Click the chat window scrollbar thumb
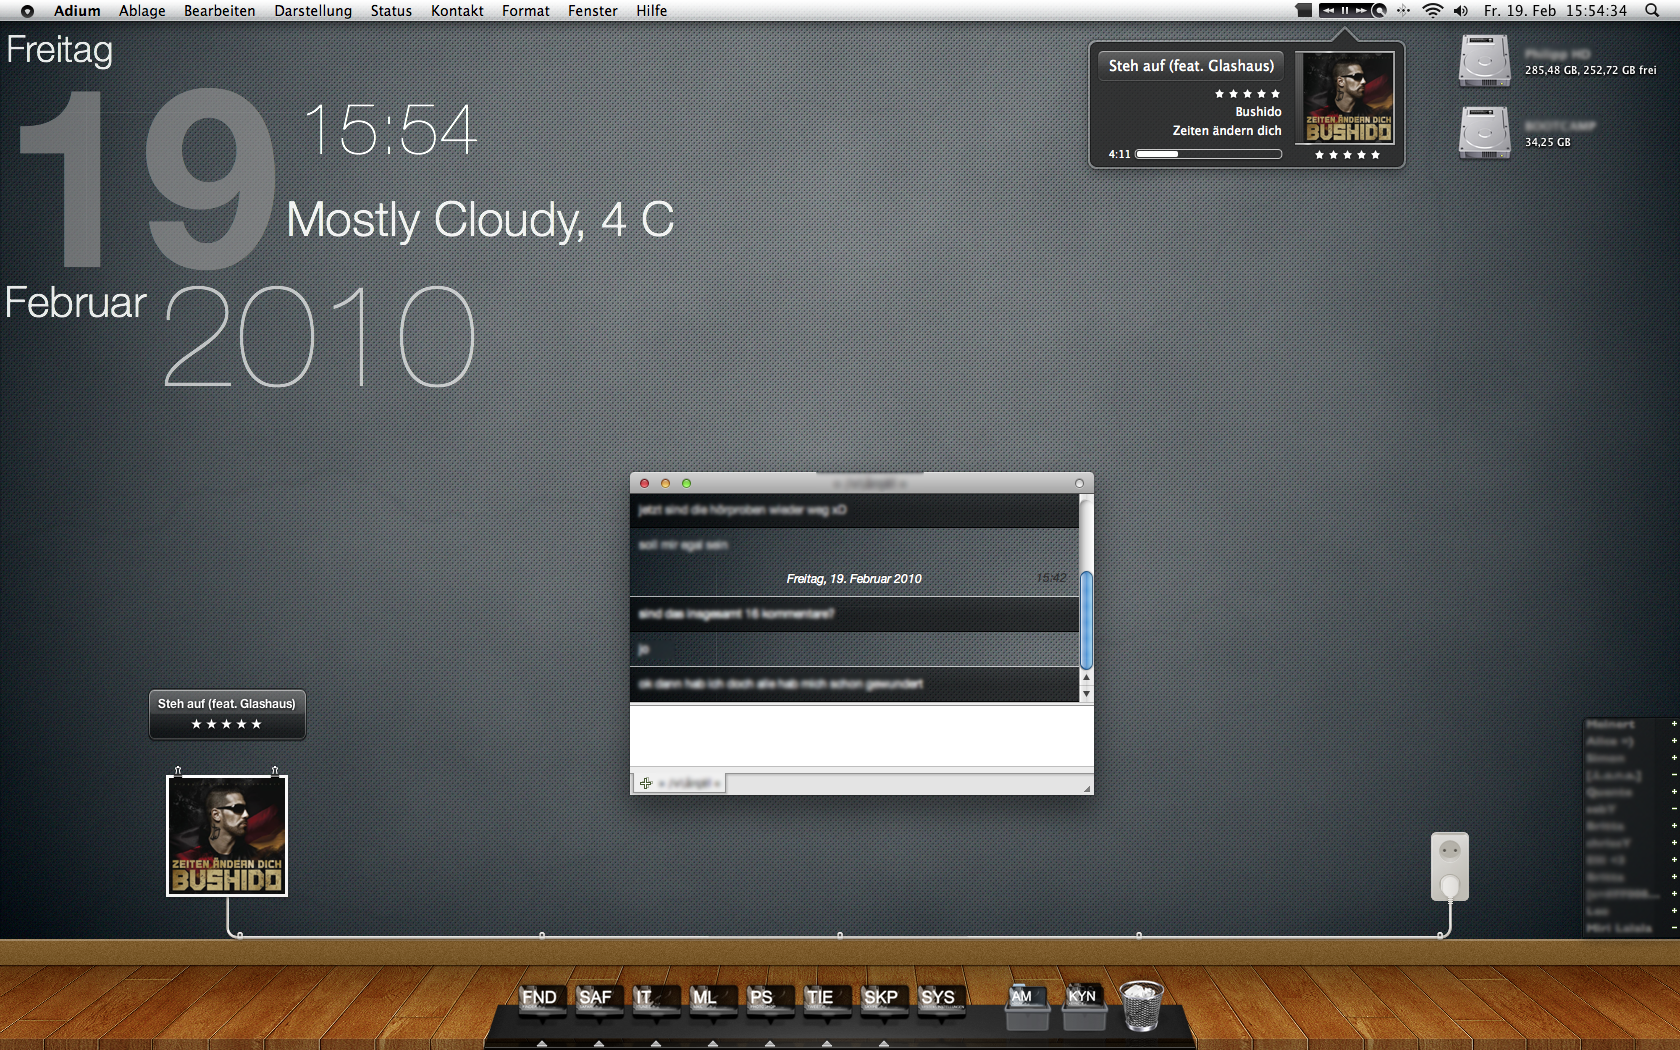 click(x=1086, y=620)
